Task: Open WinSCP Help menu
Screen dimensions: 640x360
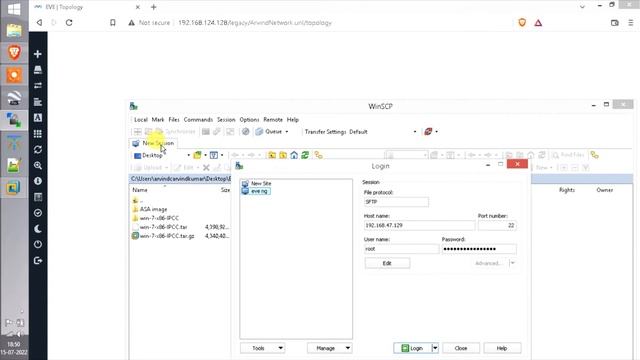Action: [x=293, y=120]
